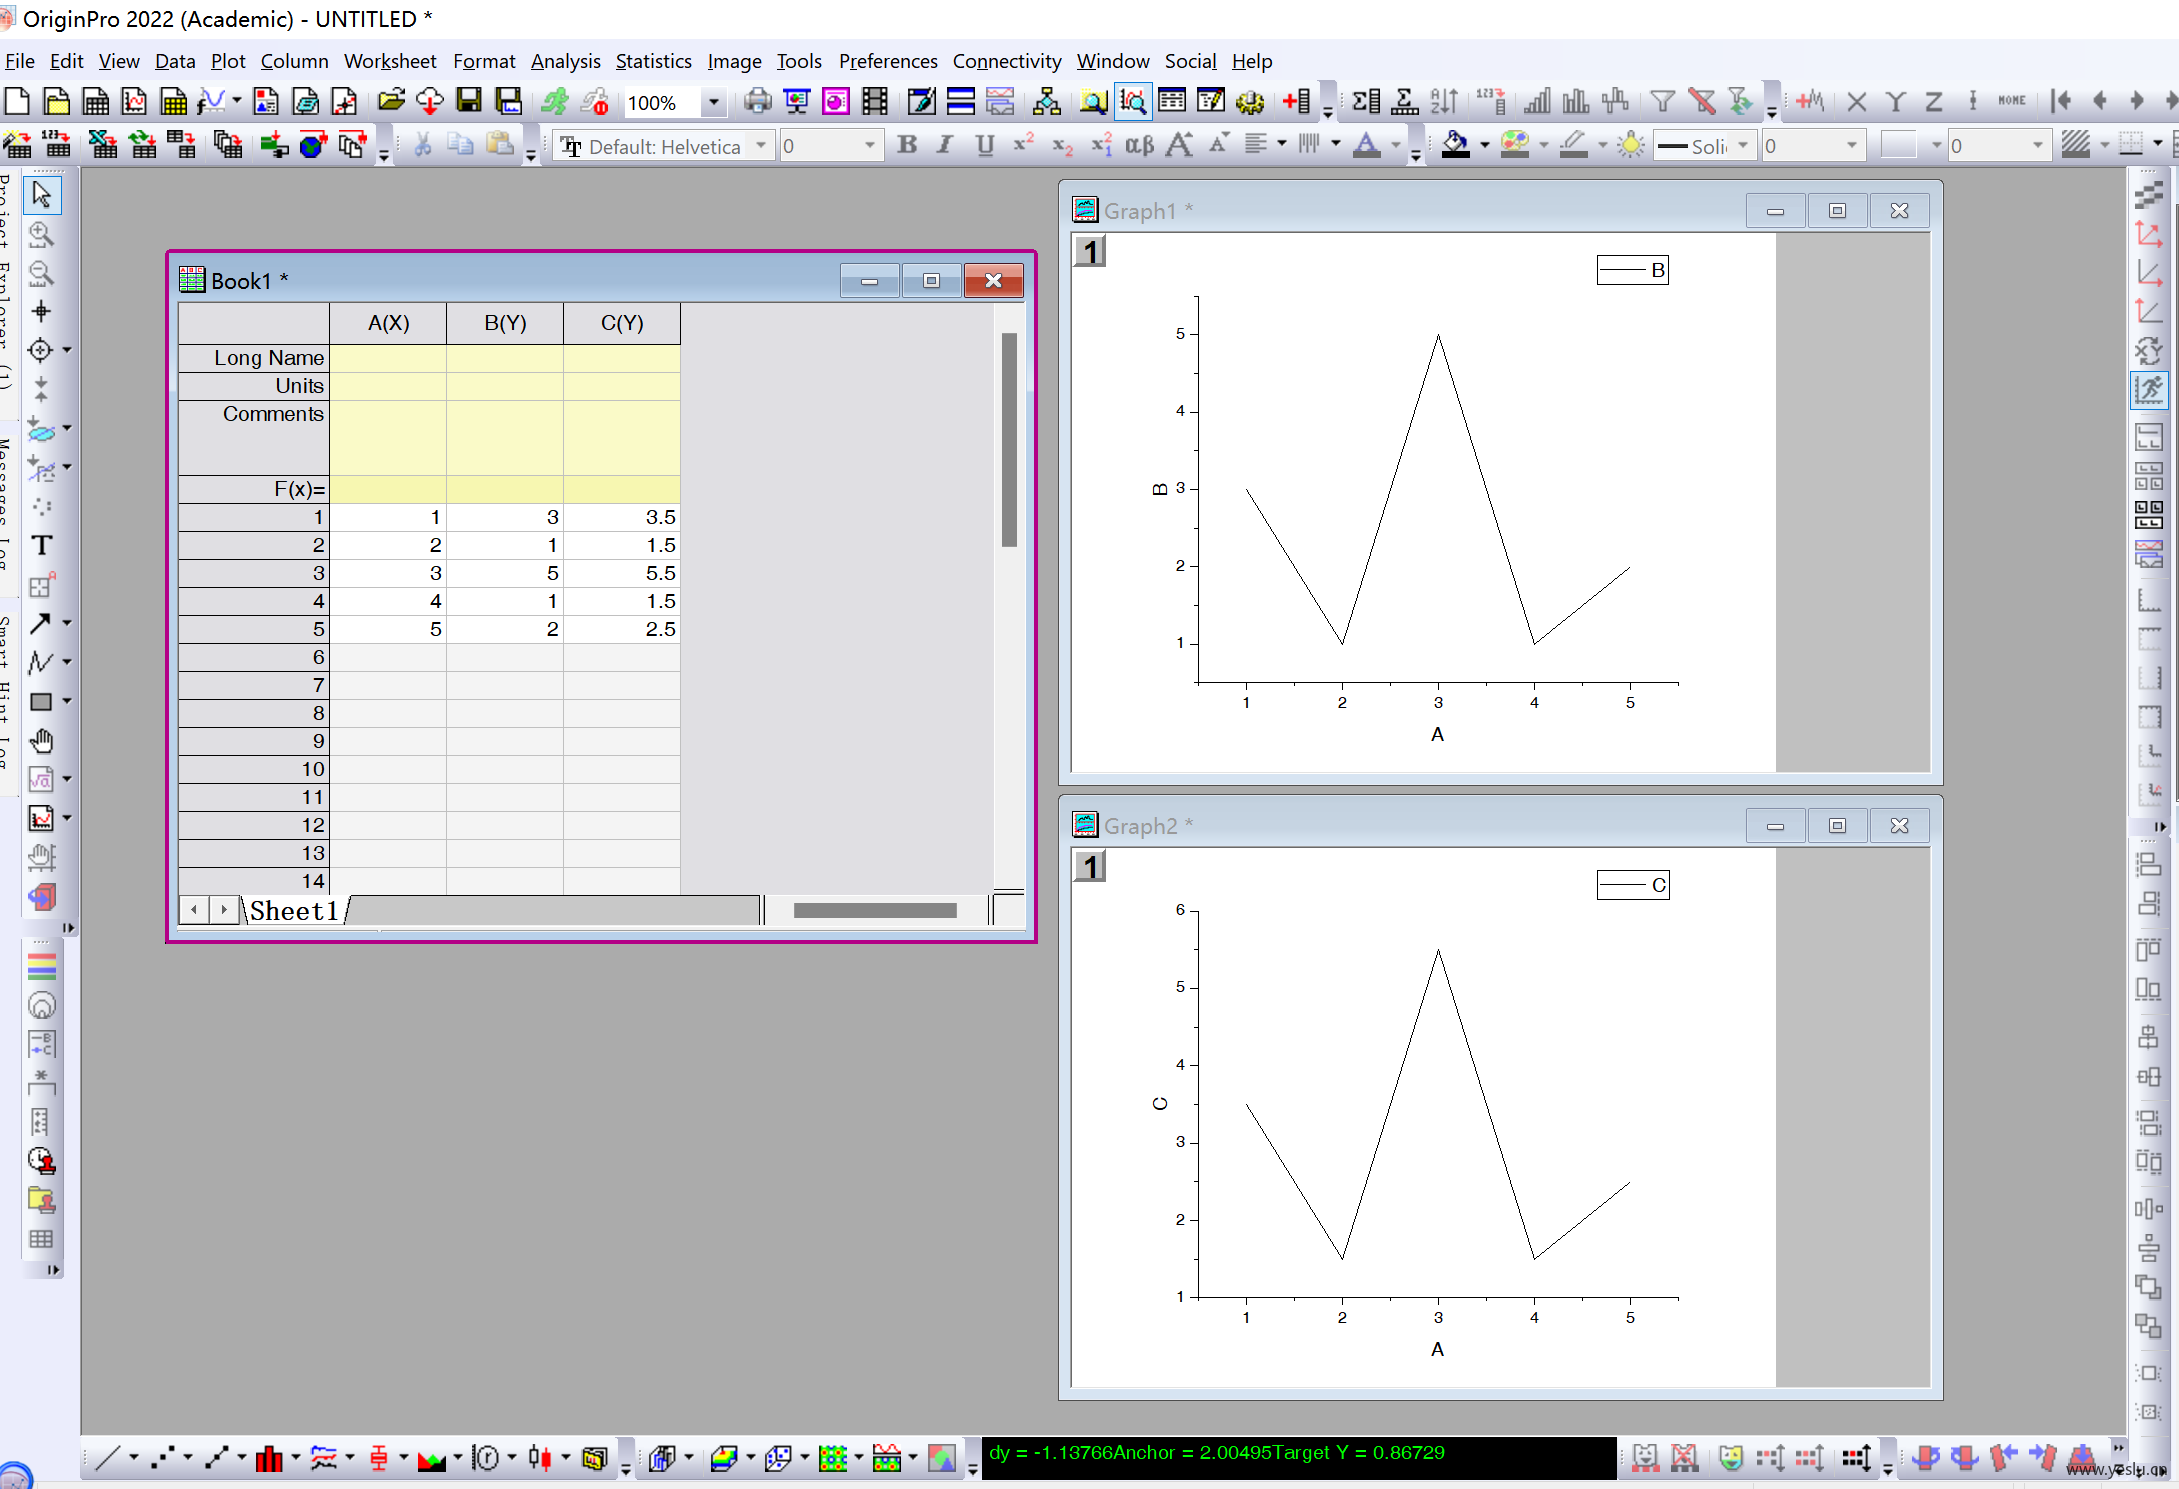Click the New Workbook icon
The image size is (2179, 1489).
tap(95, 101)
